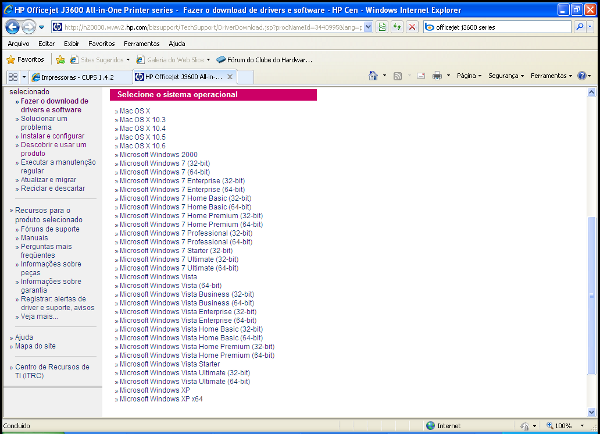Click the Compatibility View icon

[x=382, y=27]
